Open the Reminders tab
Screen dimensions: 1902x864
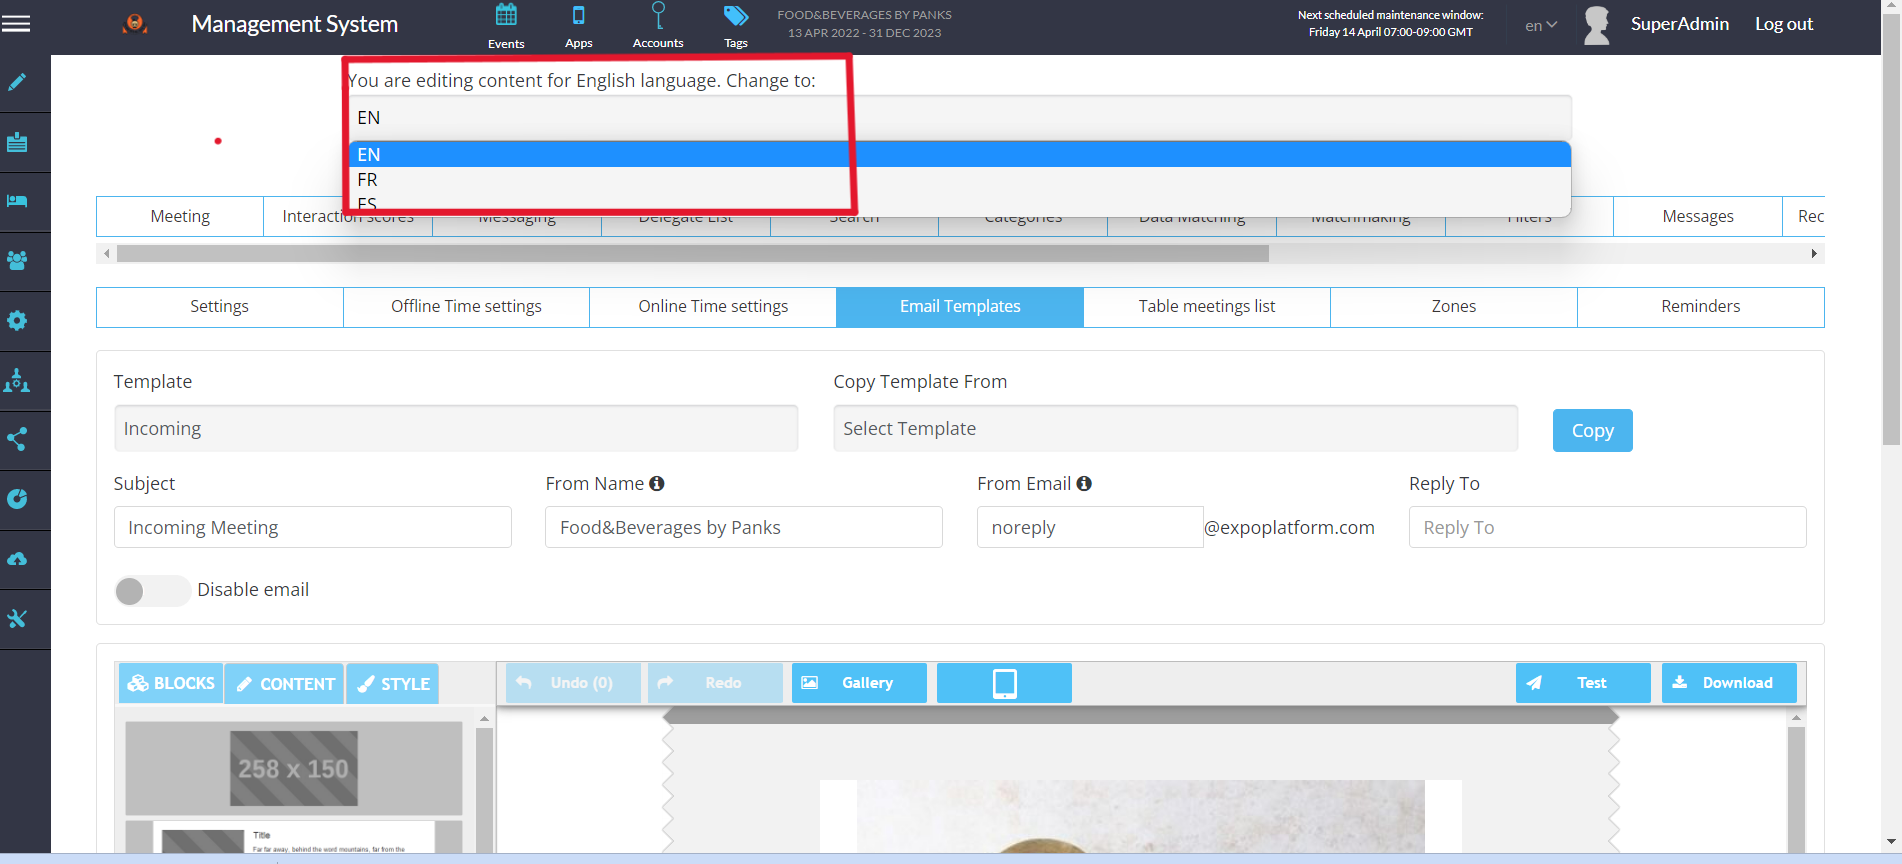(1701, 307)
